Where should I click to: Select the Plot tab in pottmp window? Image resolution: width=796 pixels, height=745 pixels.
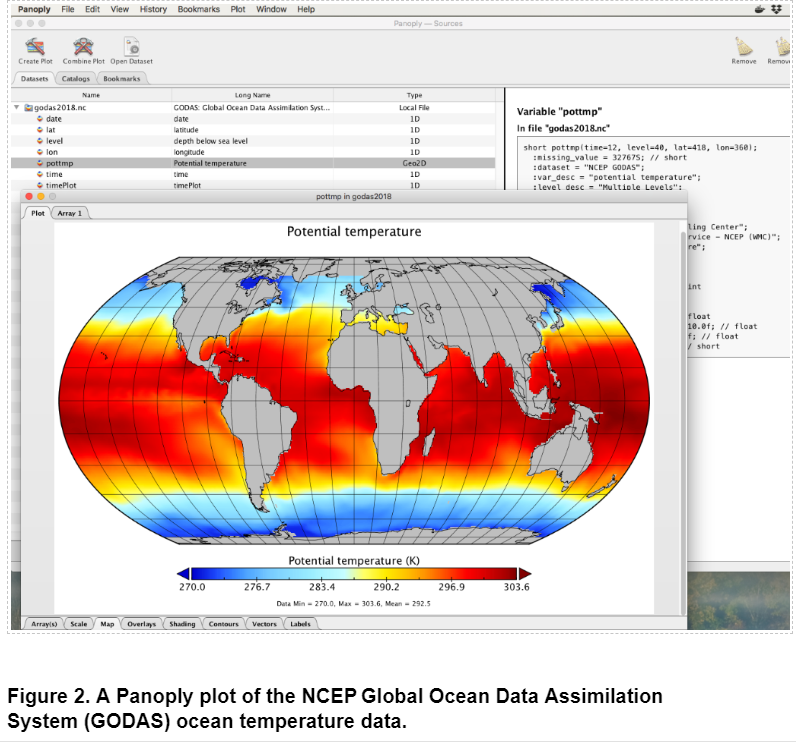(38, 213)
